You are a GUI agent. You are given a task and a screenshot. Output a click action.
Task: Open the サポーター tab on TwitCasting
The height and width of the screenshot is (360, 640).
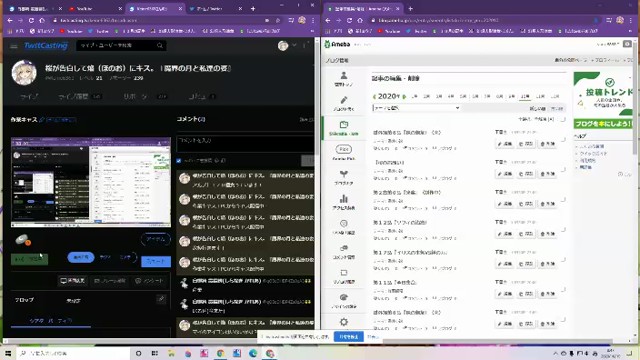point(145,96)
